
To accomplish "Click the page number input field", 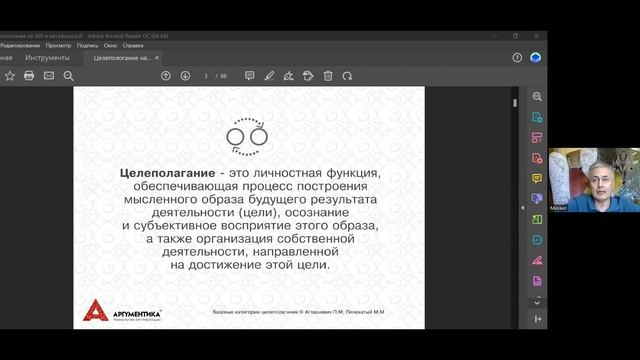I will [x=207, y=76].
